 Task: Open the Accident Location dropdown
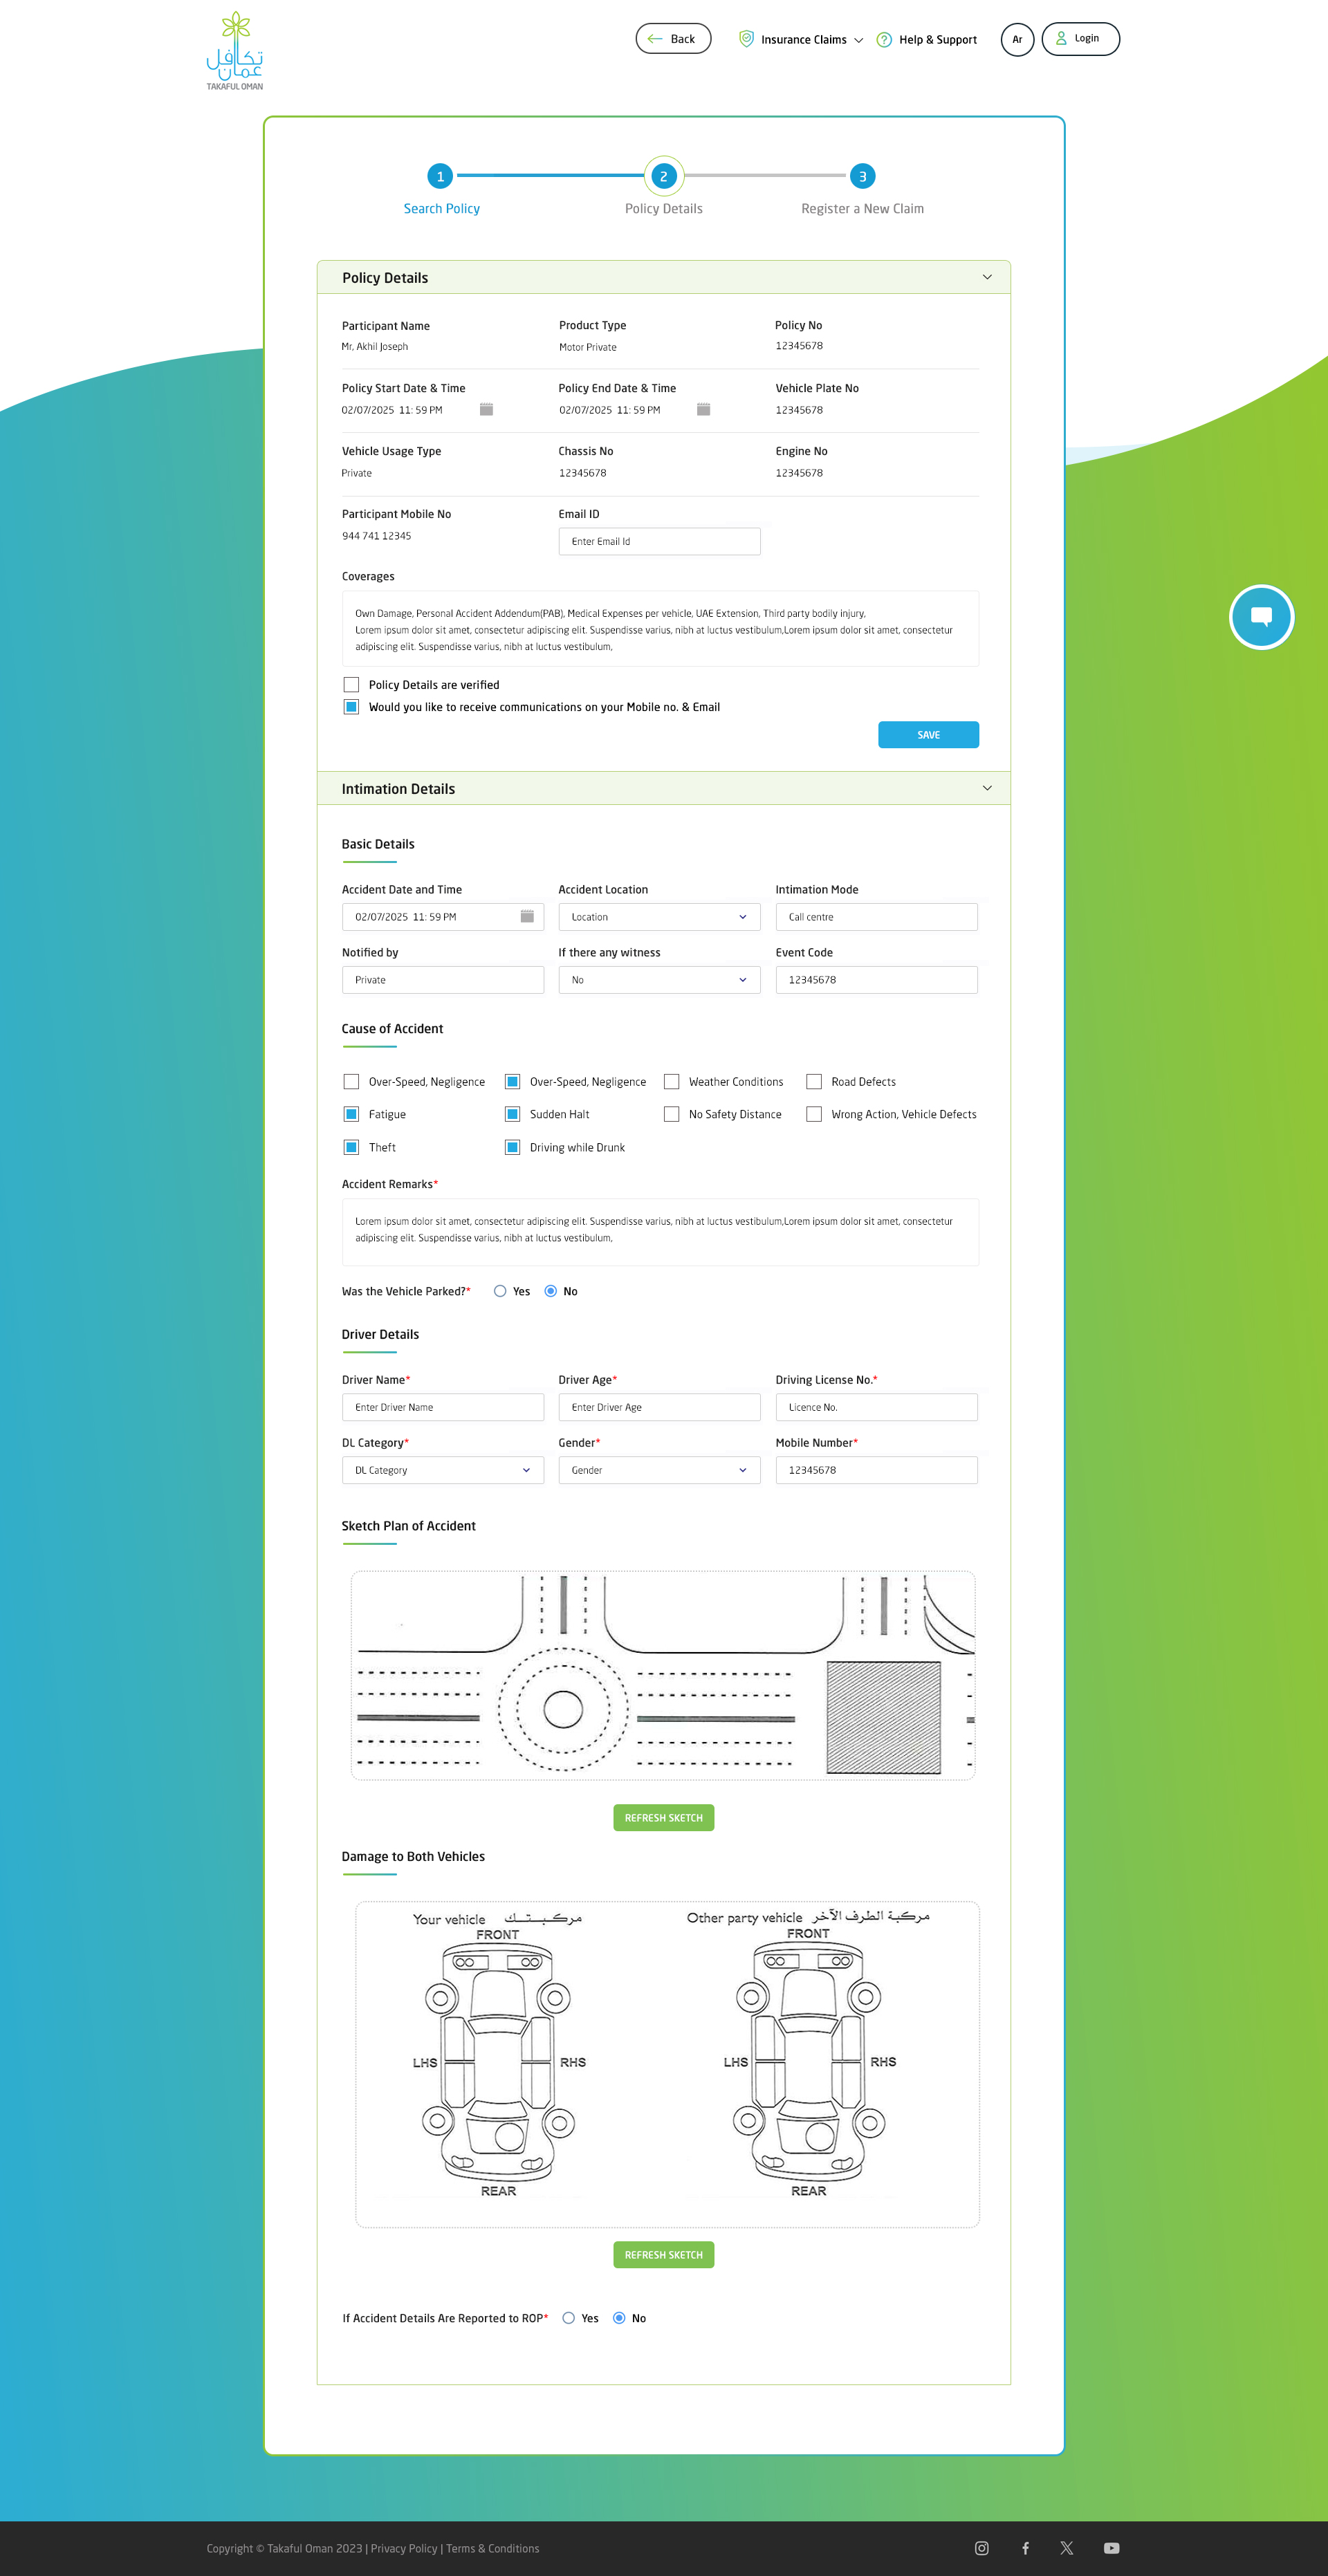(659, 917)
